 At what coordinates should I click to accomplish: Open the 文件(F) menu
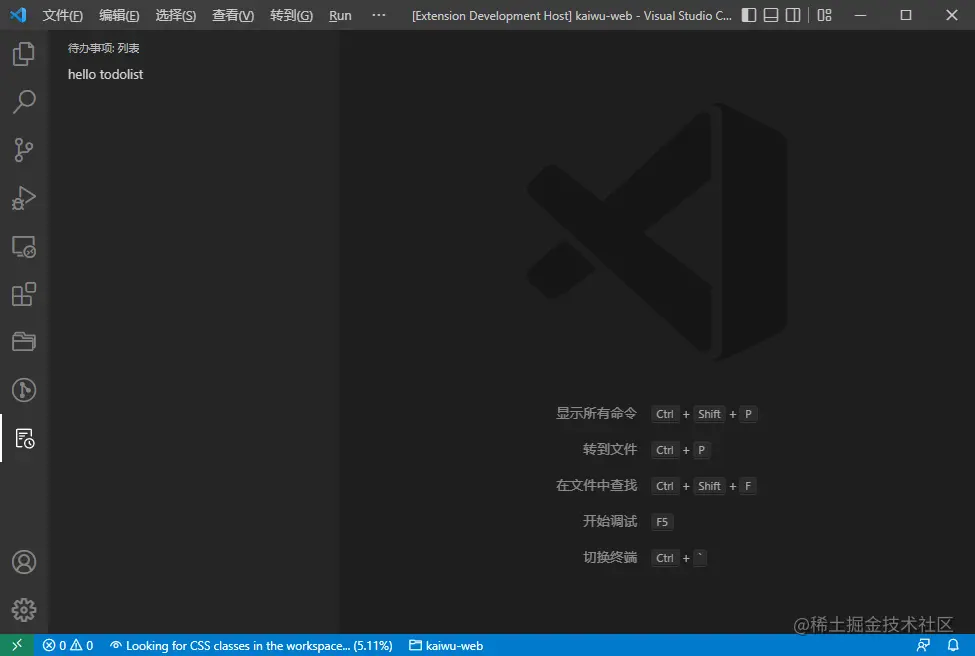point(62,15)
